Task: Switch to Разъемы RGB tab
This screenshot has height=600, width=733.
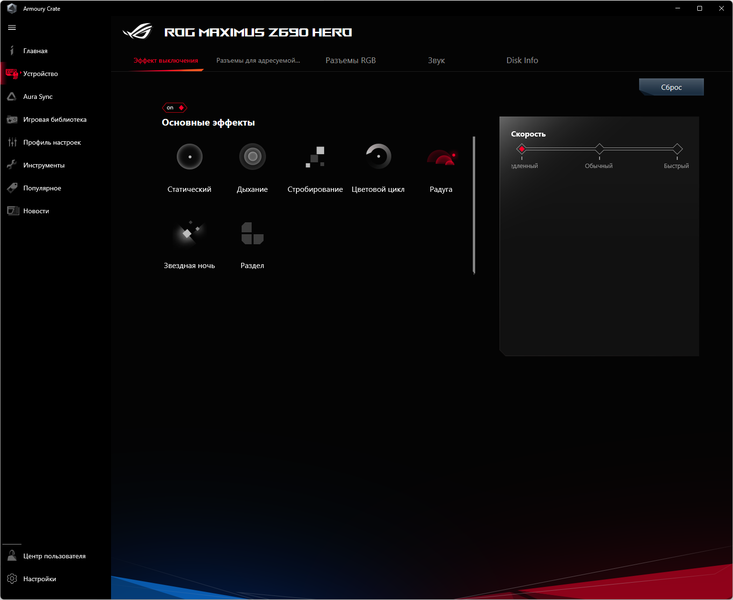Action: click(351, 60)
